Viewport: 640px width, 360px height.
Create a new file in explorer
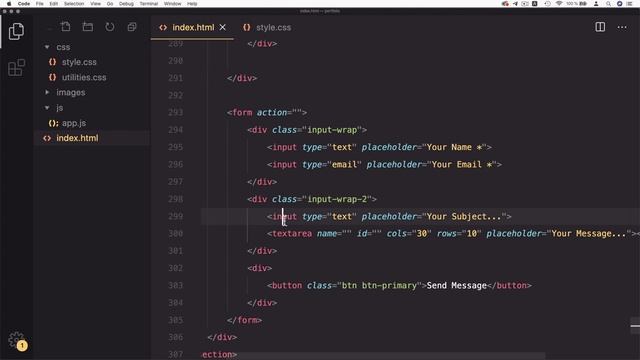coord(65,27)
